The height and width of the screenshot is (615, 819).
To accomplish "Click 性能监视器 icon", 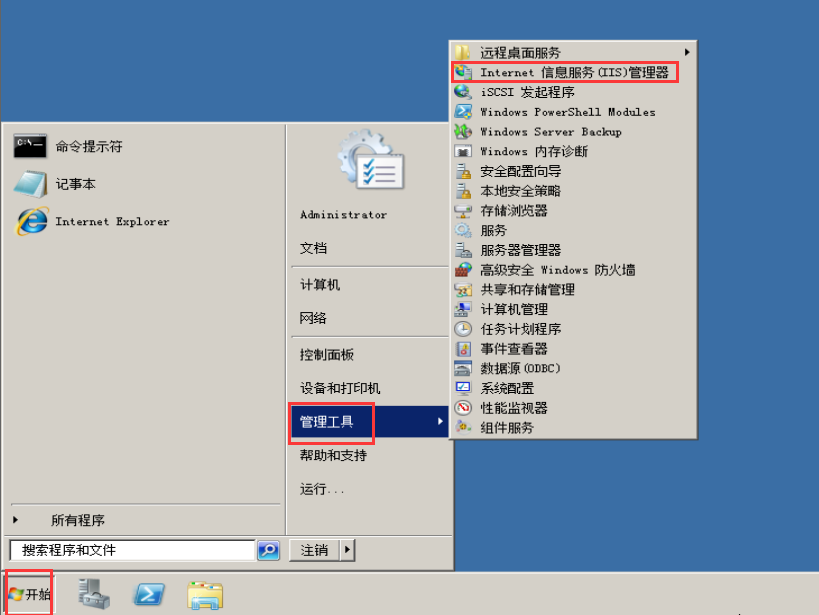I will pyautogui.click(x=463, y=408).
